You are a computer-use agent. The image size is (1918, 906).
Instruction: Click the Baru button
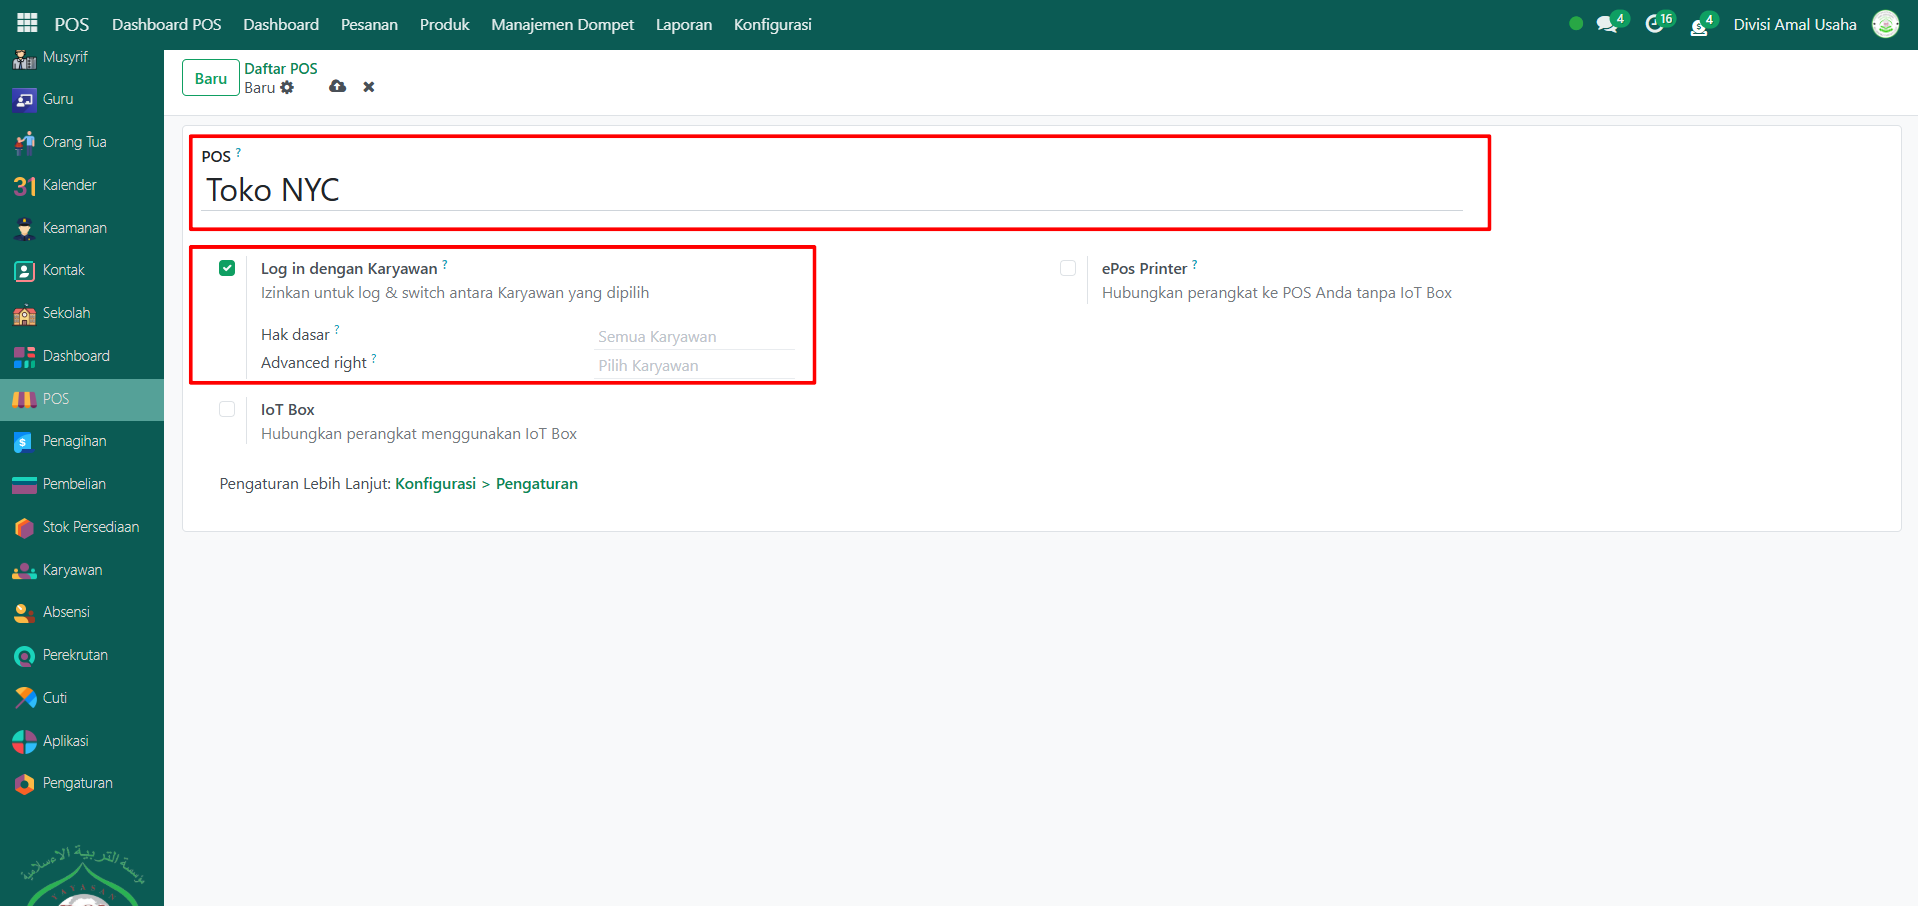[211, 78]
